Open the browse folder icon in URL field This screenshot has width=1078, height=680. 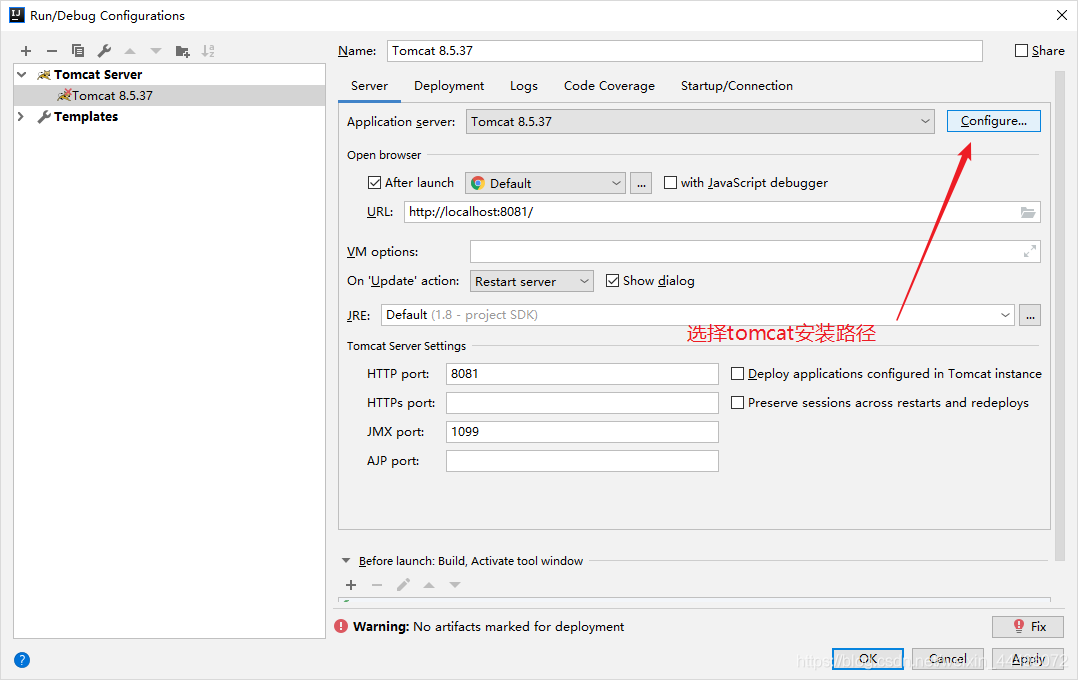(x=1028, y=212)
